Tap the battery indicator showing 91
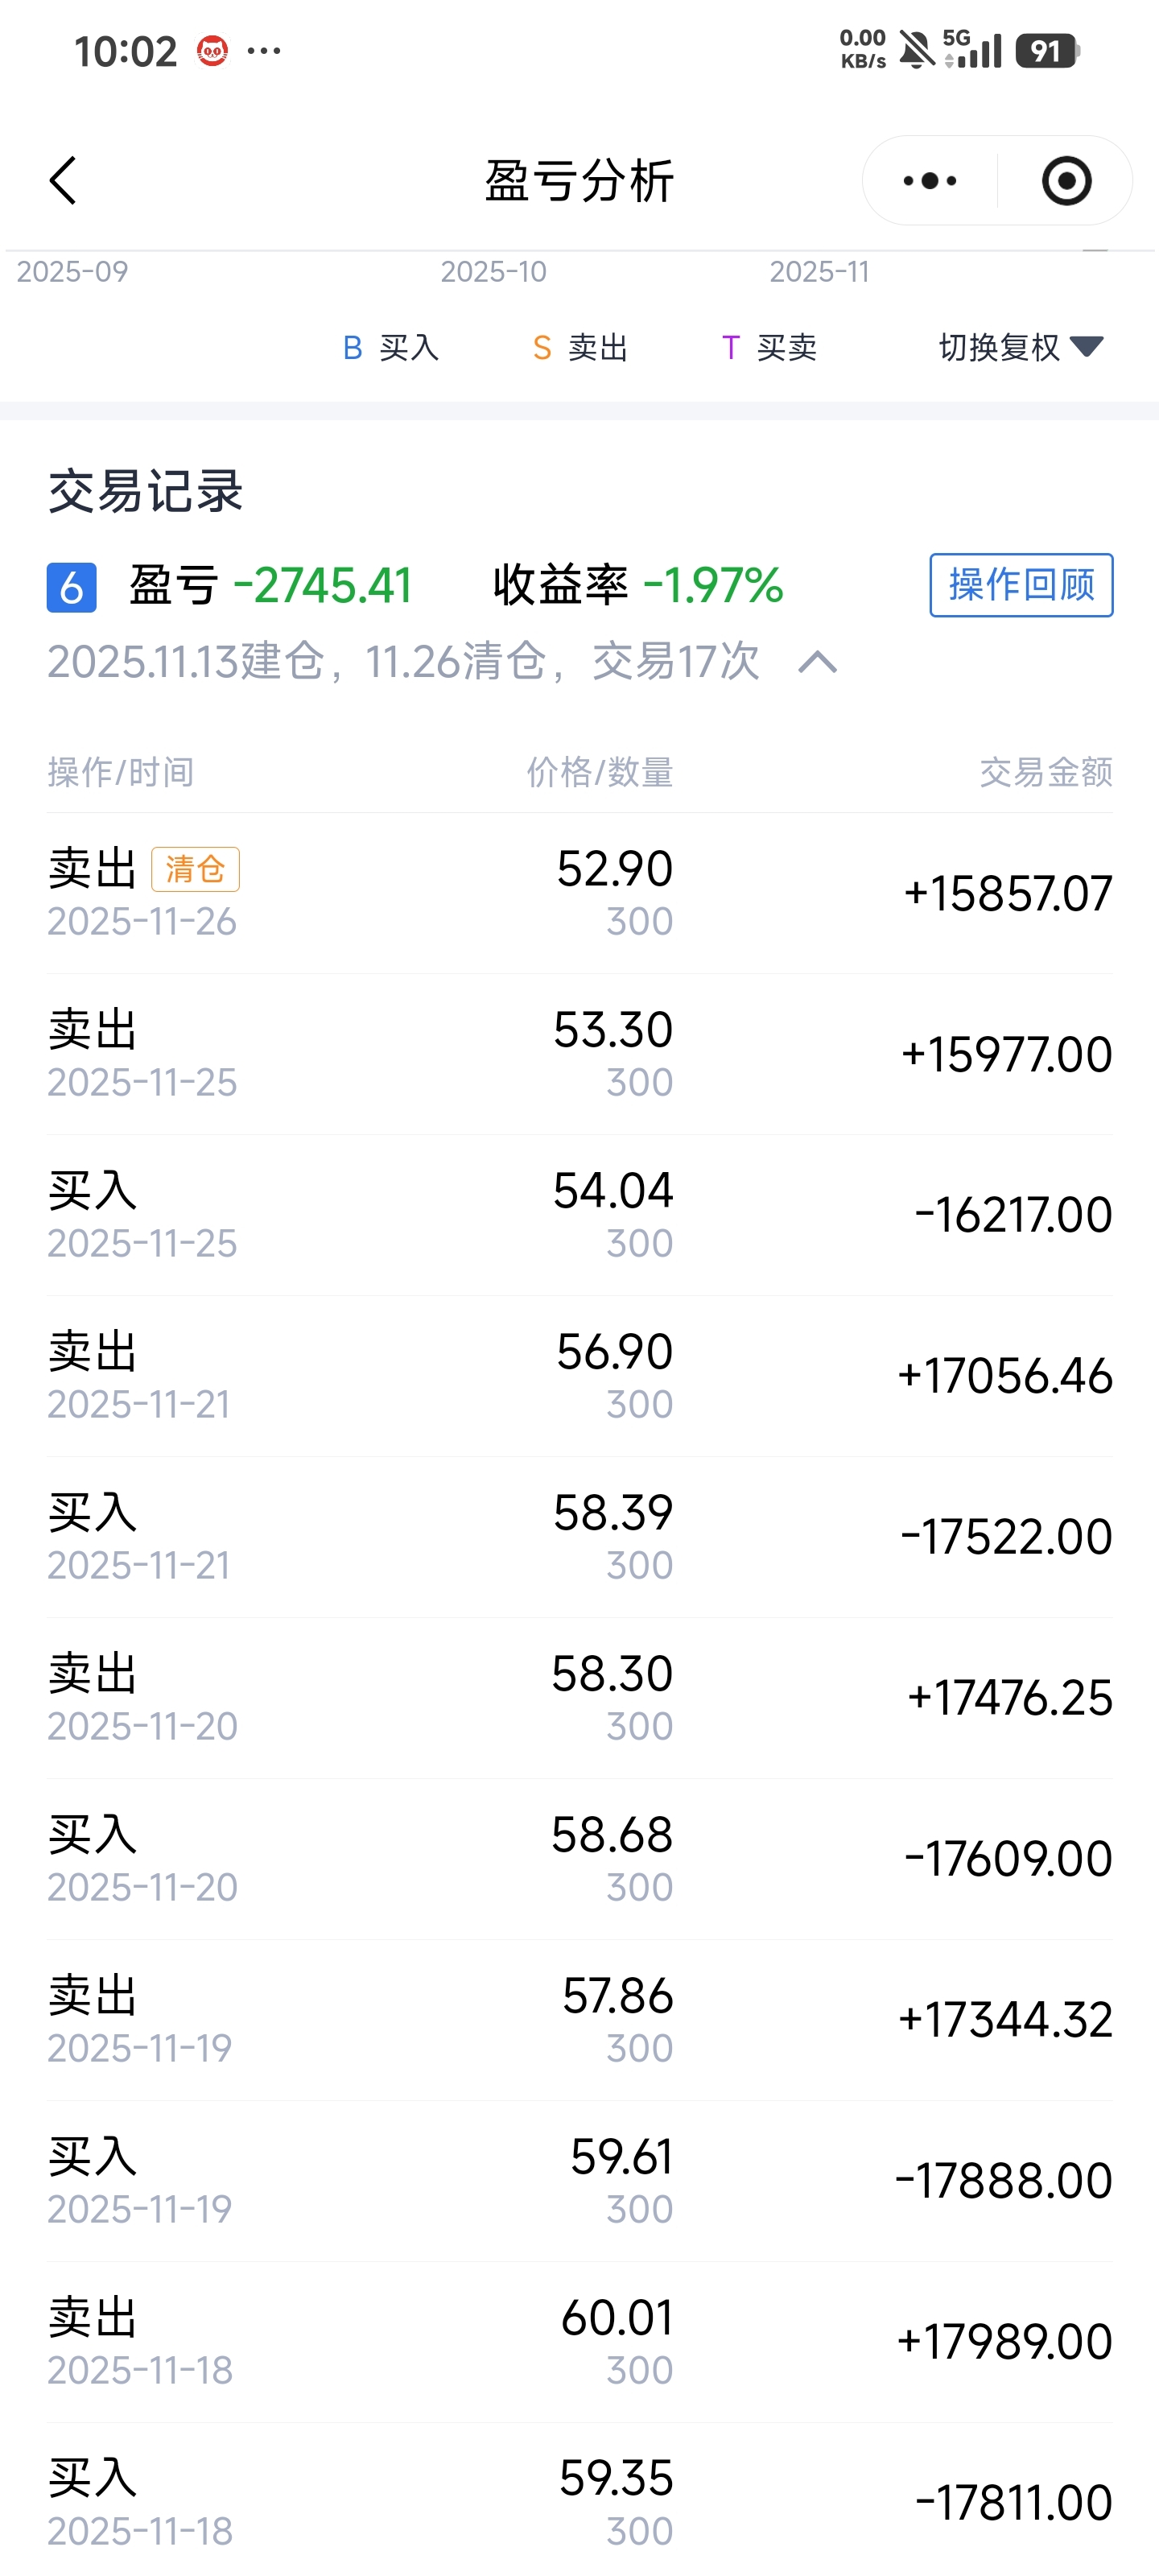Image resolution: width=1159 pixels, height=2576 pixels. click(x=1047, y=50)
